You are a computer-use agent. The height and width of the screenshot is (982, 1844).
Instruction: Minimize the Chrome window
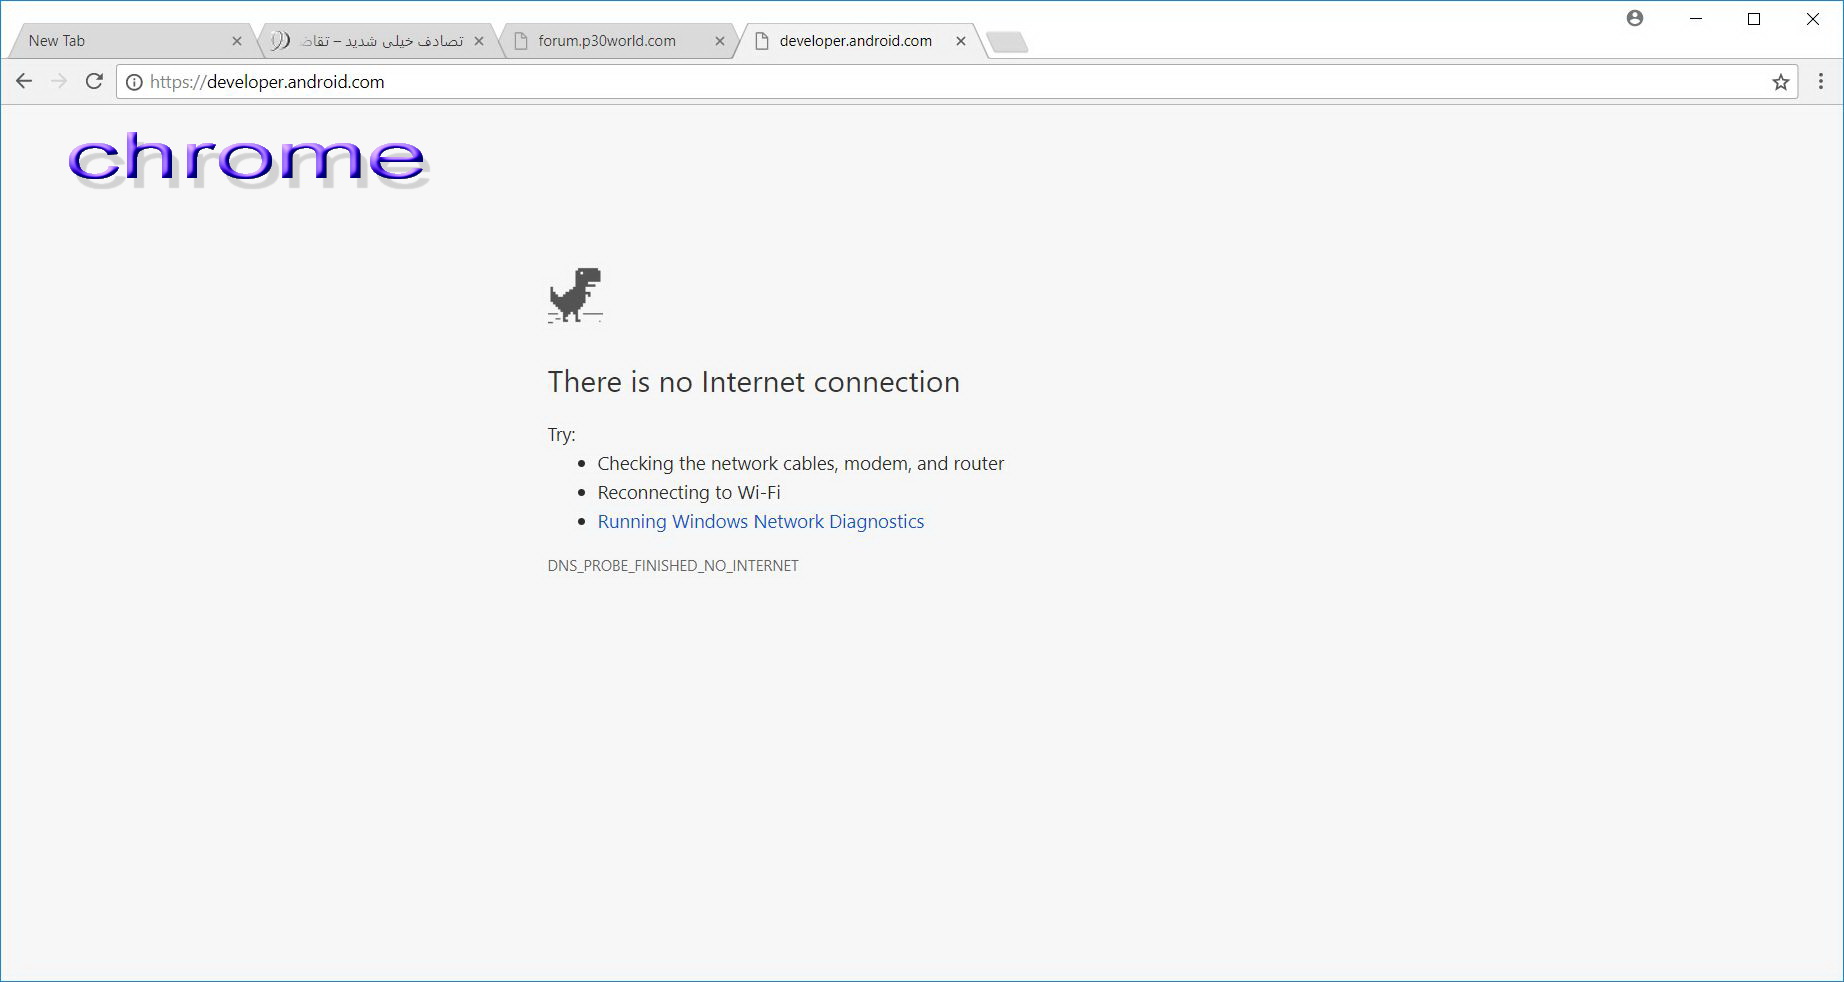click(x=1696, y=19)
